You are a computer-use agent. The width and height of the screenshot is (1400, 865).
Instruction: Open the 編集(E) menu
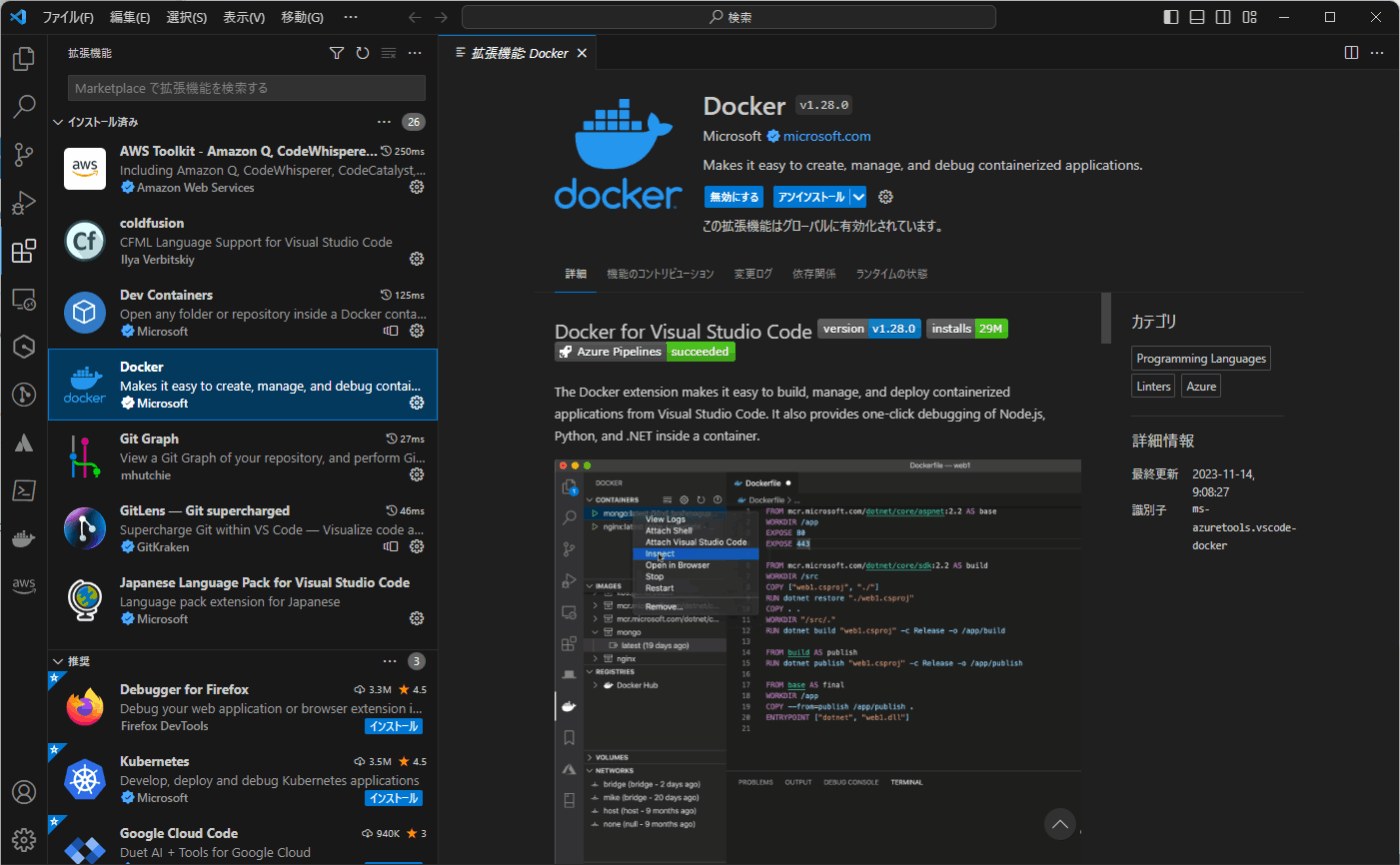130,17
